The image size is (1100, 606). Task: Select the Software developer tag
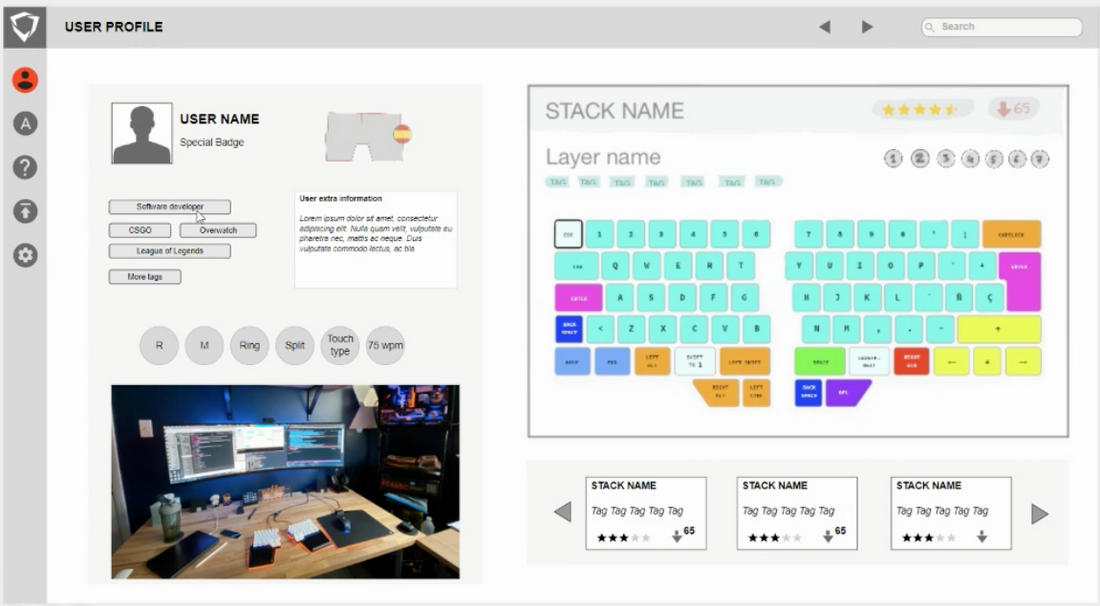[170, 207]
